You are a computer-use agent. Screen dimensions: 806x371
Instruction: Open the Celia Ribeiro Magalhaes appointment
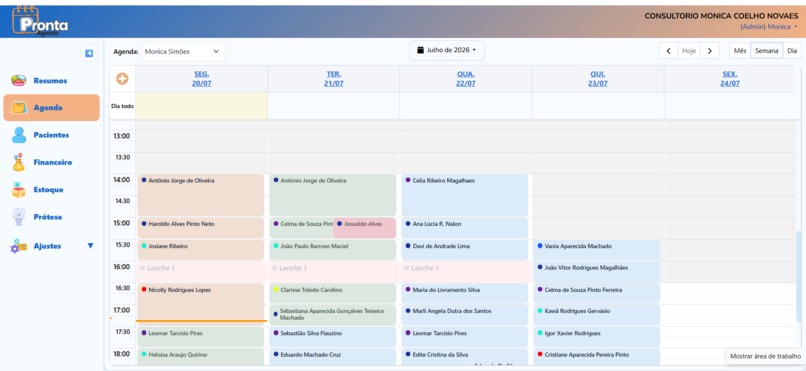click(465, 195)
